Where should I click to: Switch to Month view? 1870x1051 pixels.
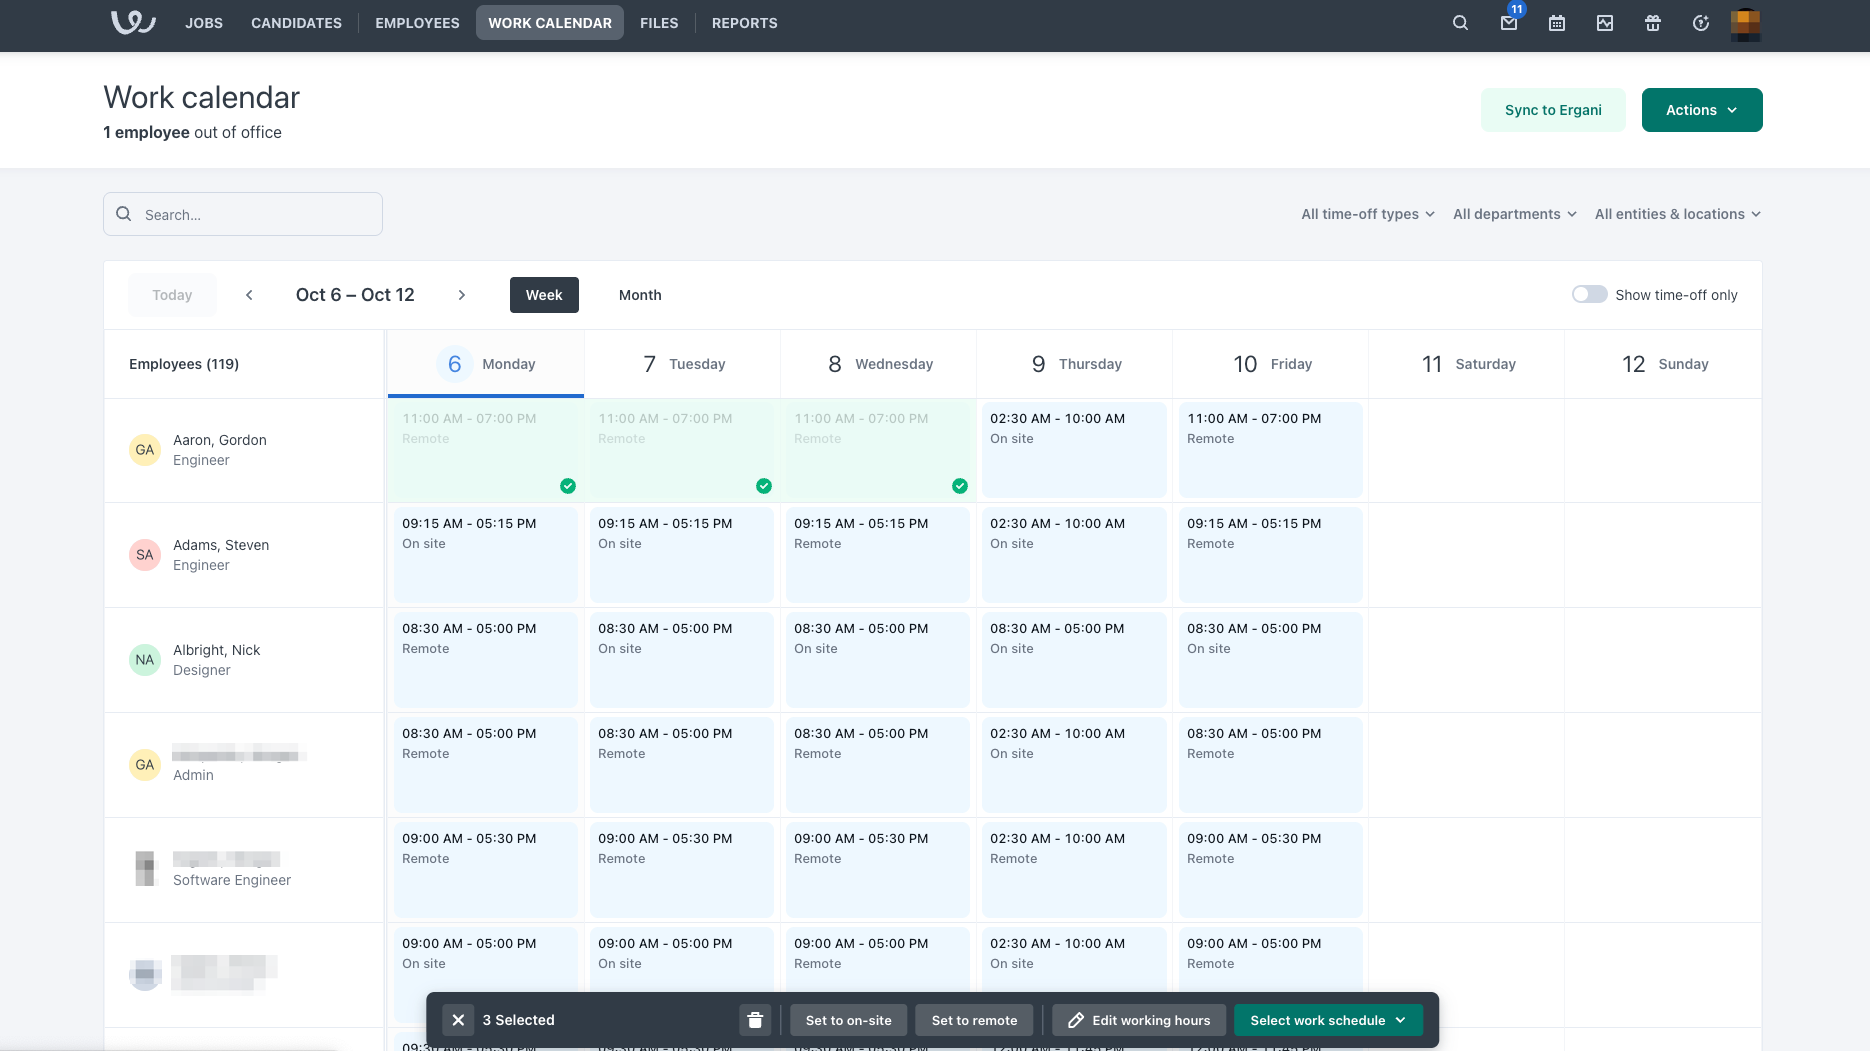point(640,295)
